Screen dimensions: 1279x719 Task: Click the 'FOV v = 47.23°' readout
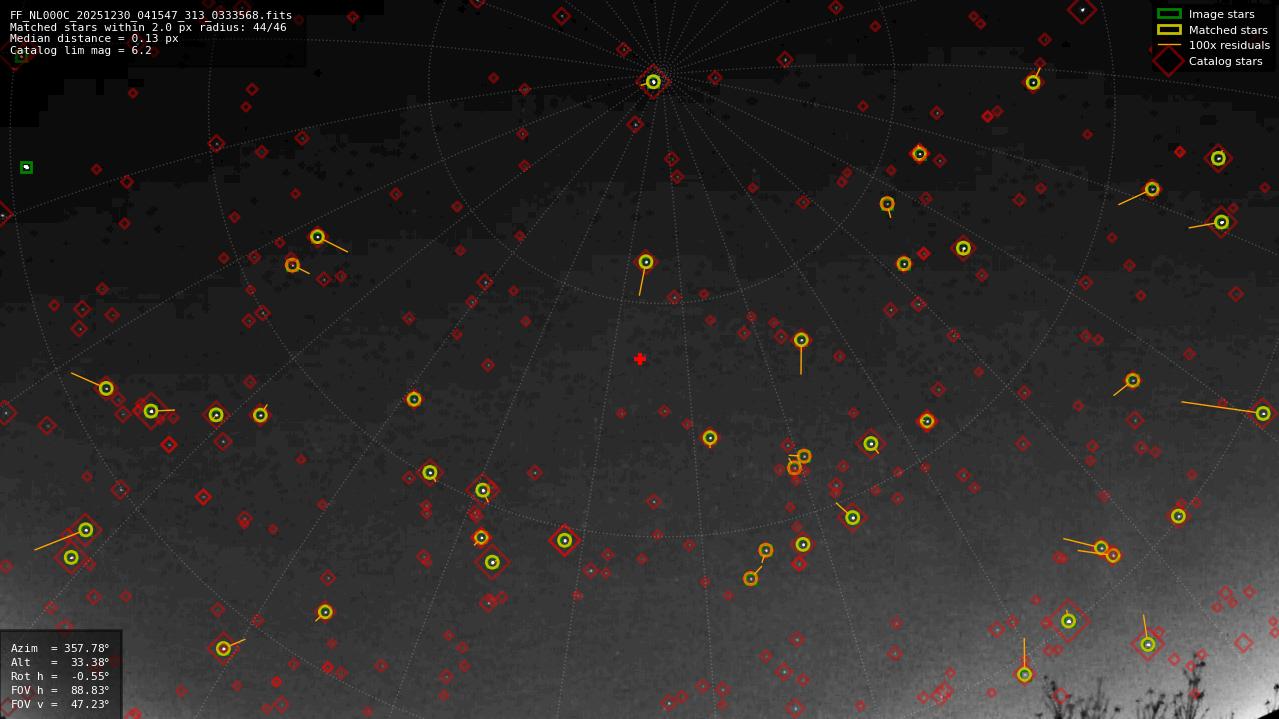60,704
